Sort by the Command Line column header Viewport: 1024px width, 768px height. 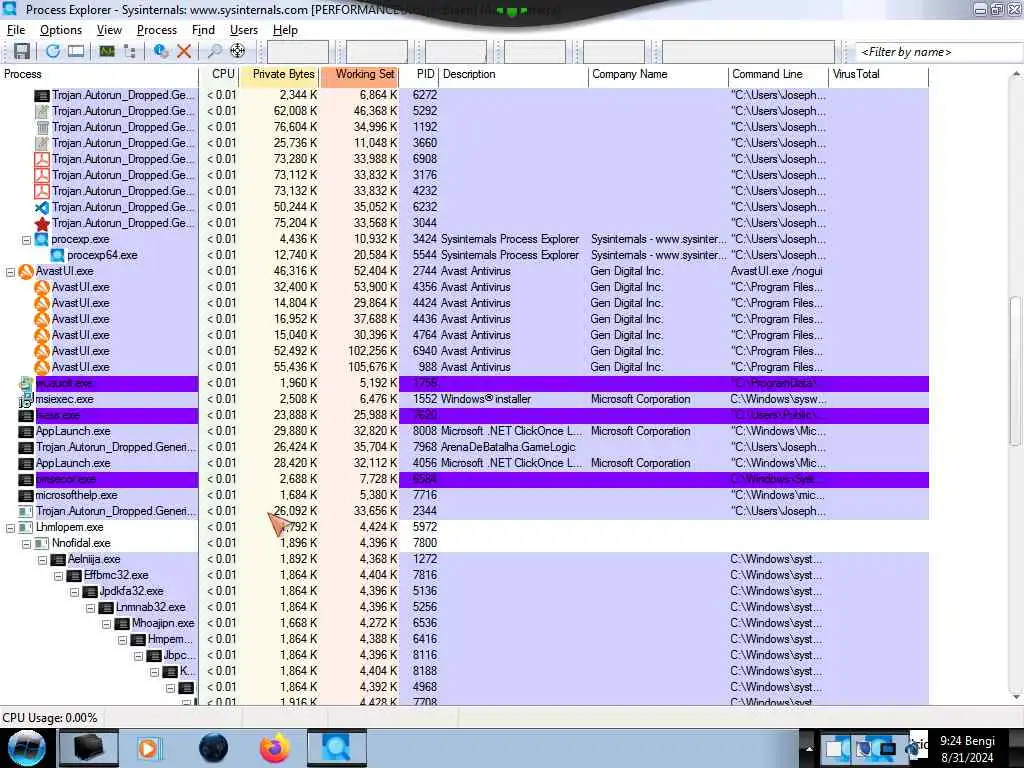pos(778,74)
